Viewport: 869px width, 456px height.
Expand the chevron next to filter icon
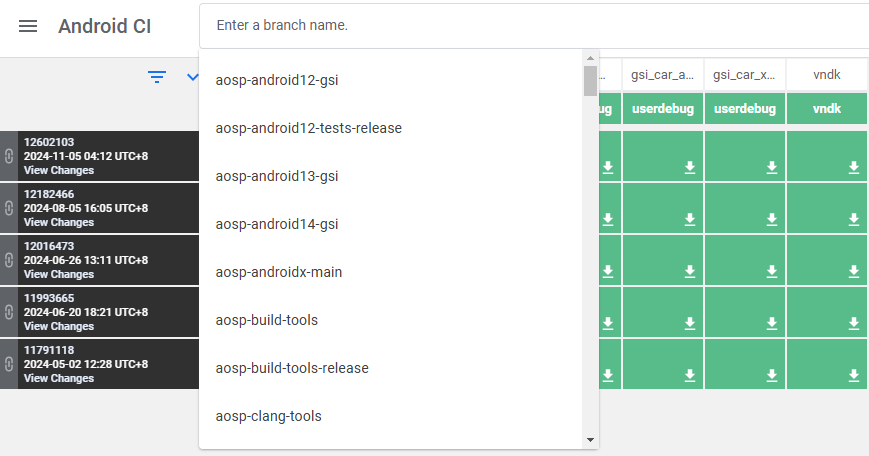[x=192, y=77]
